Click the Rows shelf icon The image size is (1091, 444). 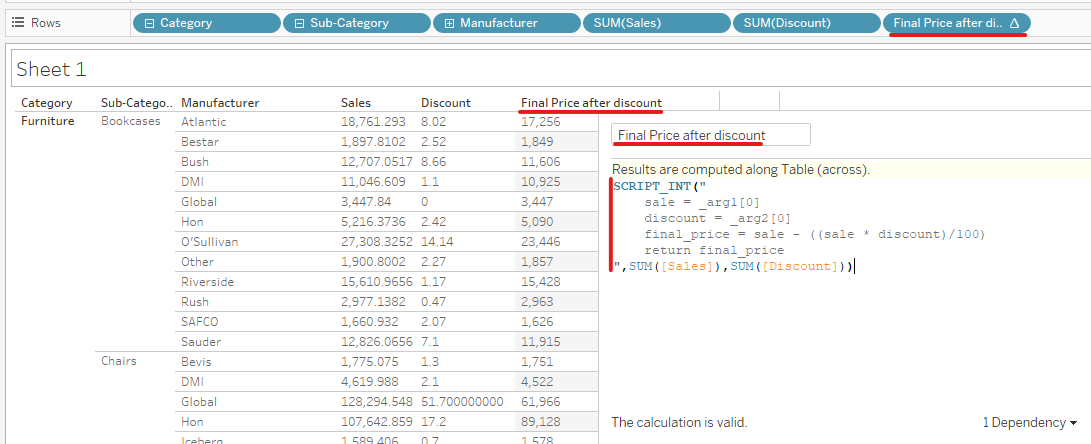point(17,22)
